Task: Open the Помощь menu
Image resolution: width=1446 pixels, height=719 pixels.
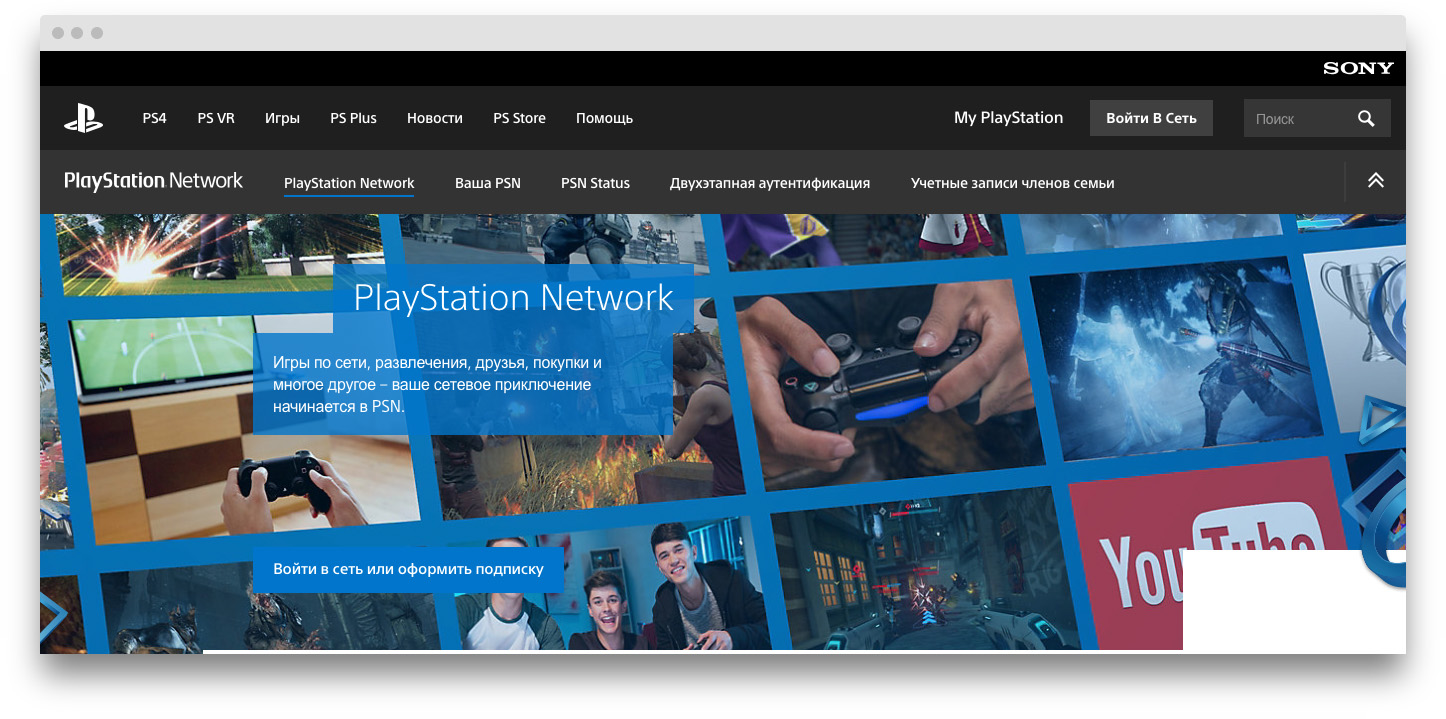Action: [604, 118]
